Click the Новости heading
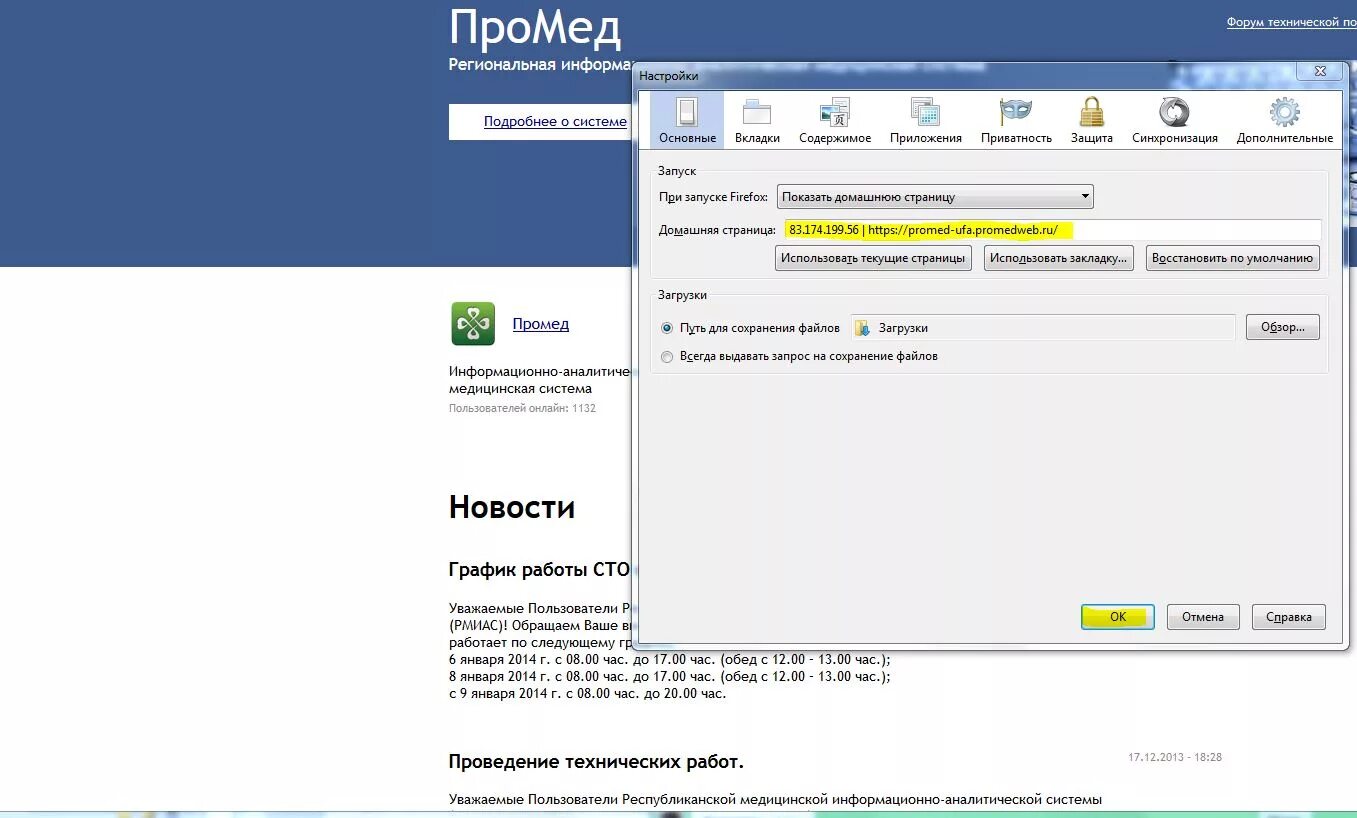 (512, 507)
